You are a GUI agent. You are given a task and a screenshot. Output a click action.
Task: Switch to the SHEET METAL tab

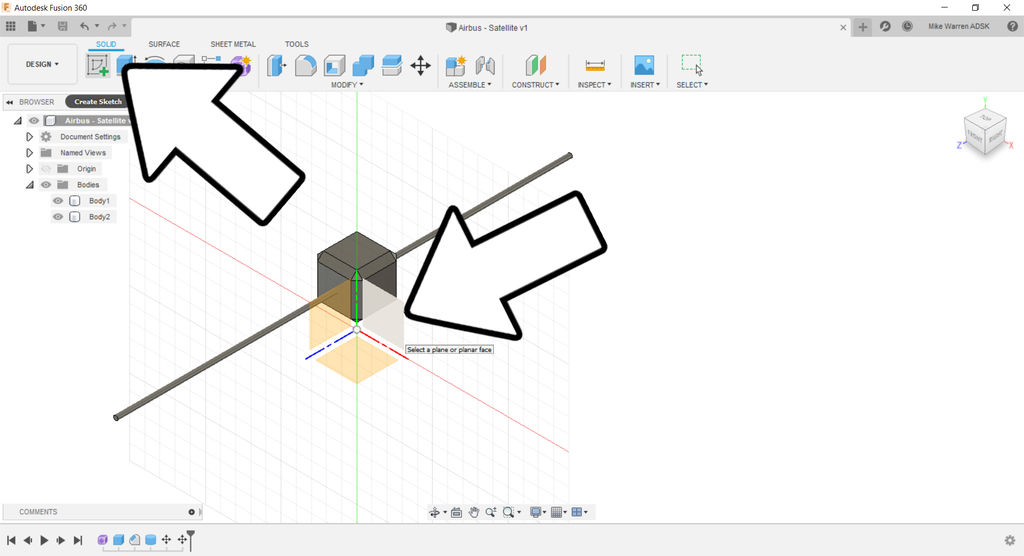[x=233, y=44]
